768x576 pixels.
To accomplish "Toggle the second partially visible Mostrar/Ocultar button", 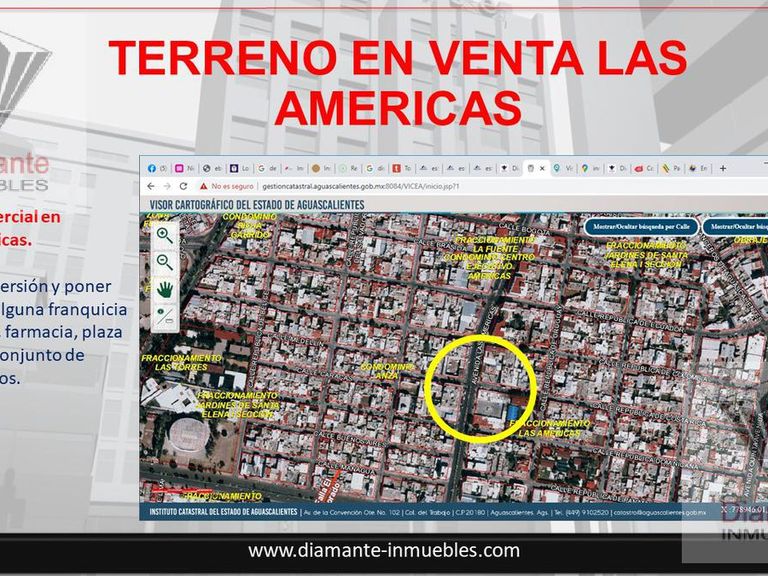I will [734, 227].
